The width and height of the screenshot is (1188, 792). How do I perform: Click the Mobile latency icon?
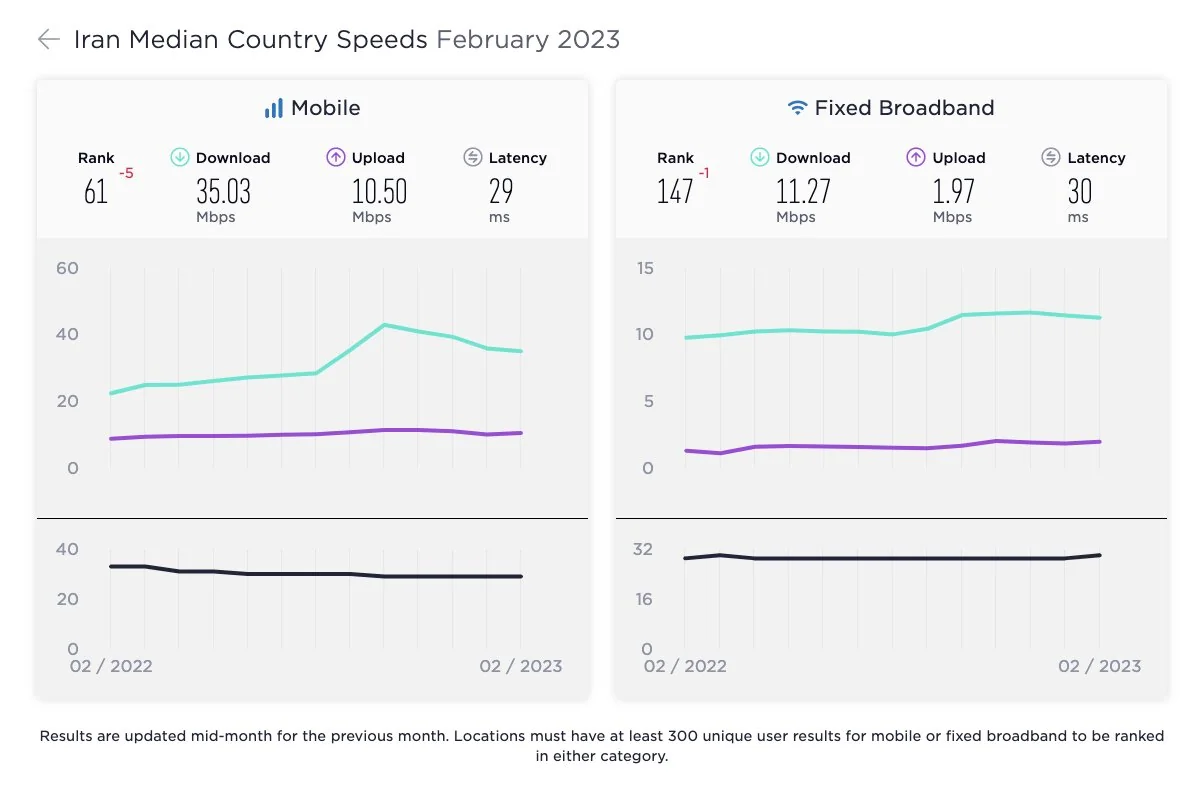473,157
